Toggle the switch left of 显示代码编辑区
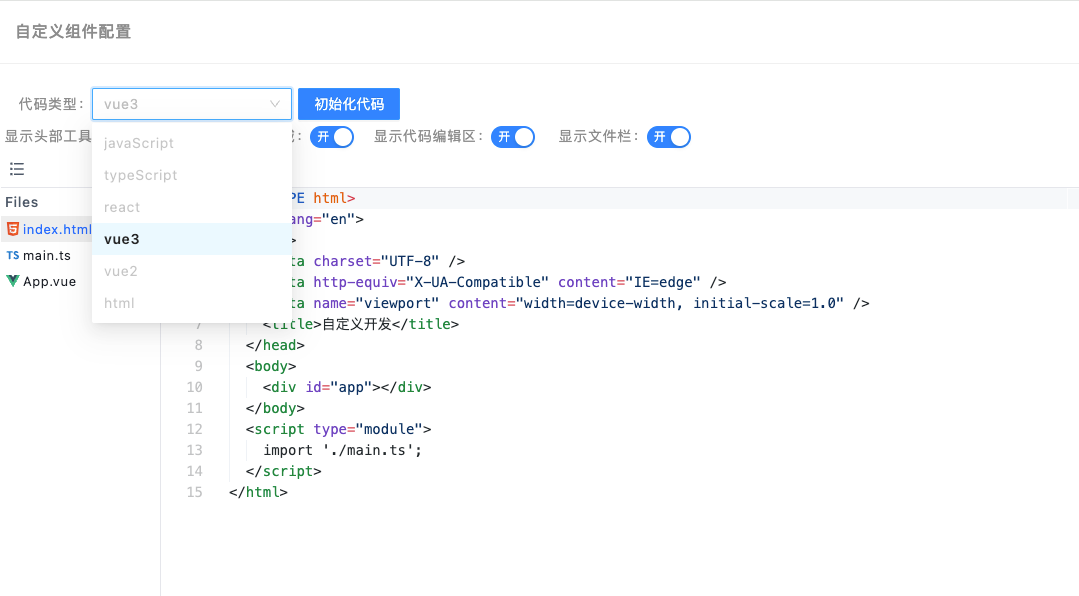 [x=332, y=137]
